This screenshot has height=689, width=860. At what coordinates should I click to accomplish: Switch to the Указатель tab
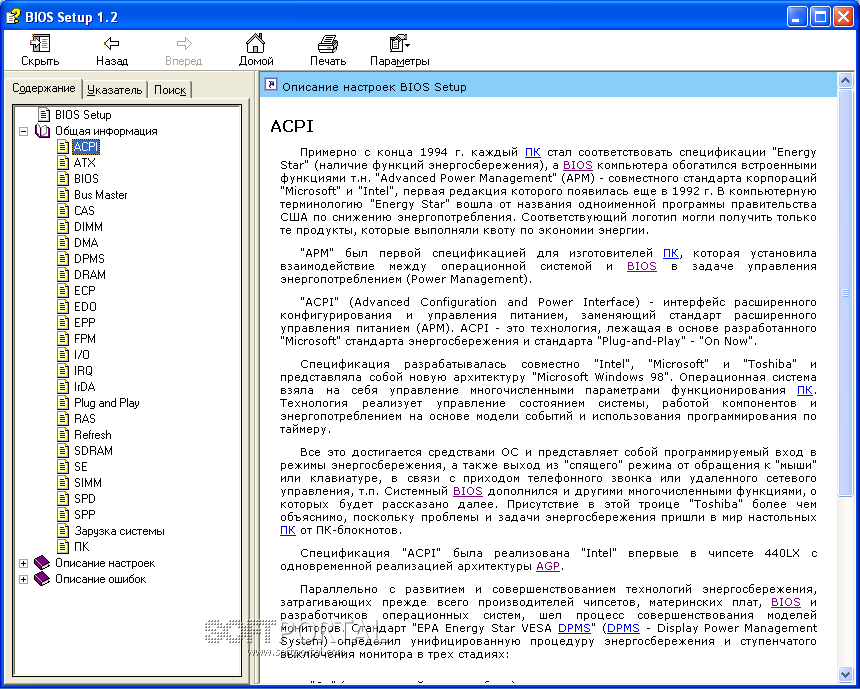(114, 90)
